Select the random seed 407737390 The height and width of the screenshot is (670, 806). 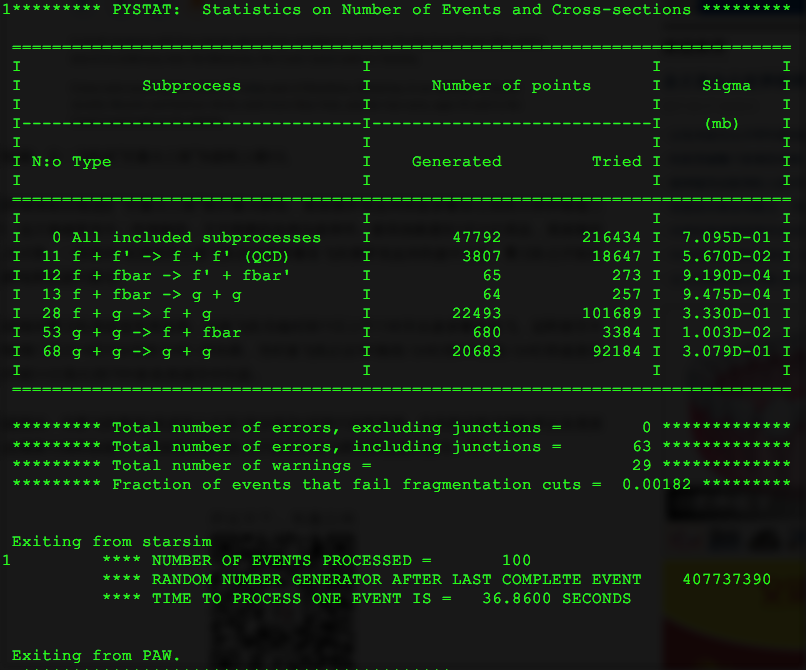[x=726, y=580]
